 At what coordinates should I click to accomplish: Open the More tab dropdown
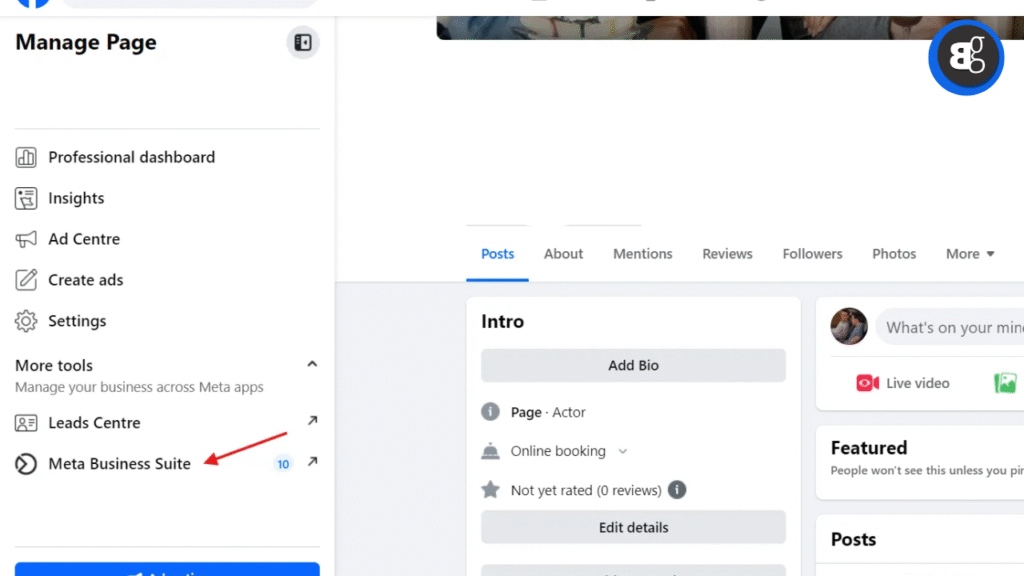(x=970, y=254)
